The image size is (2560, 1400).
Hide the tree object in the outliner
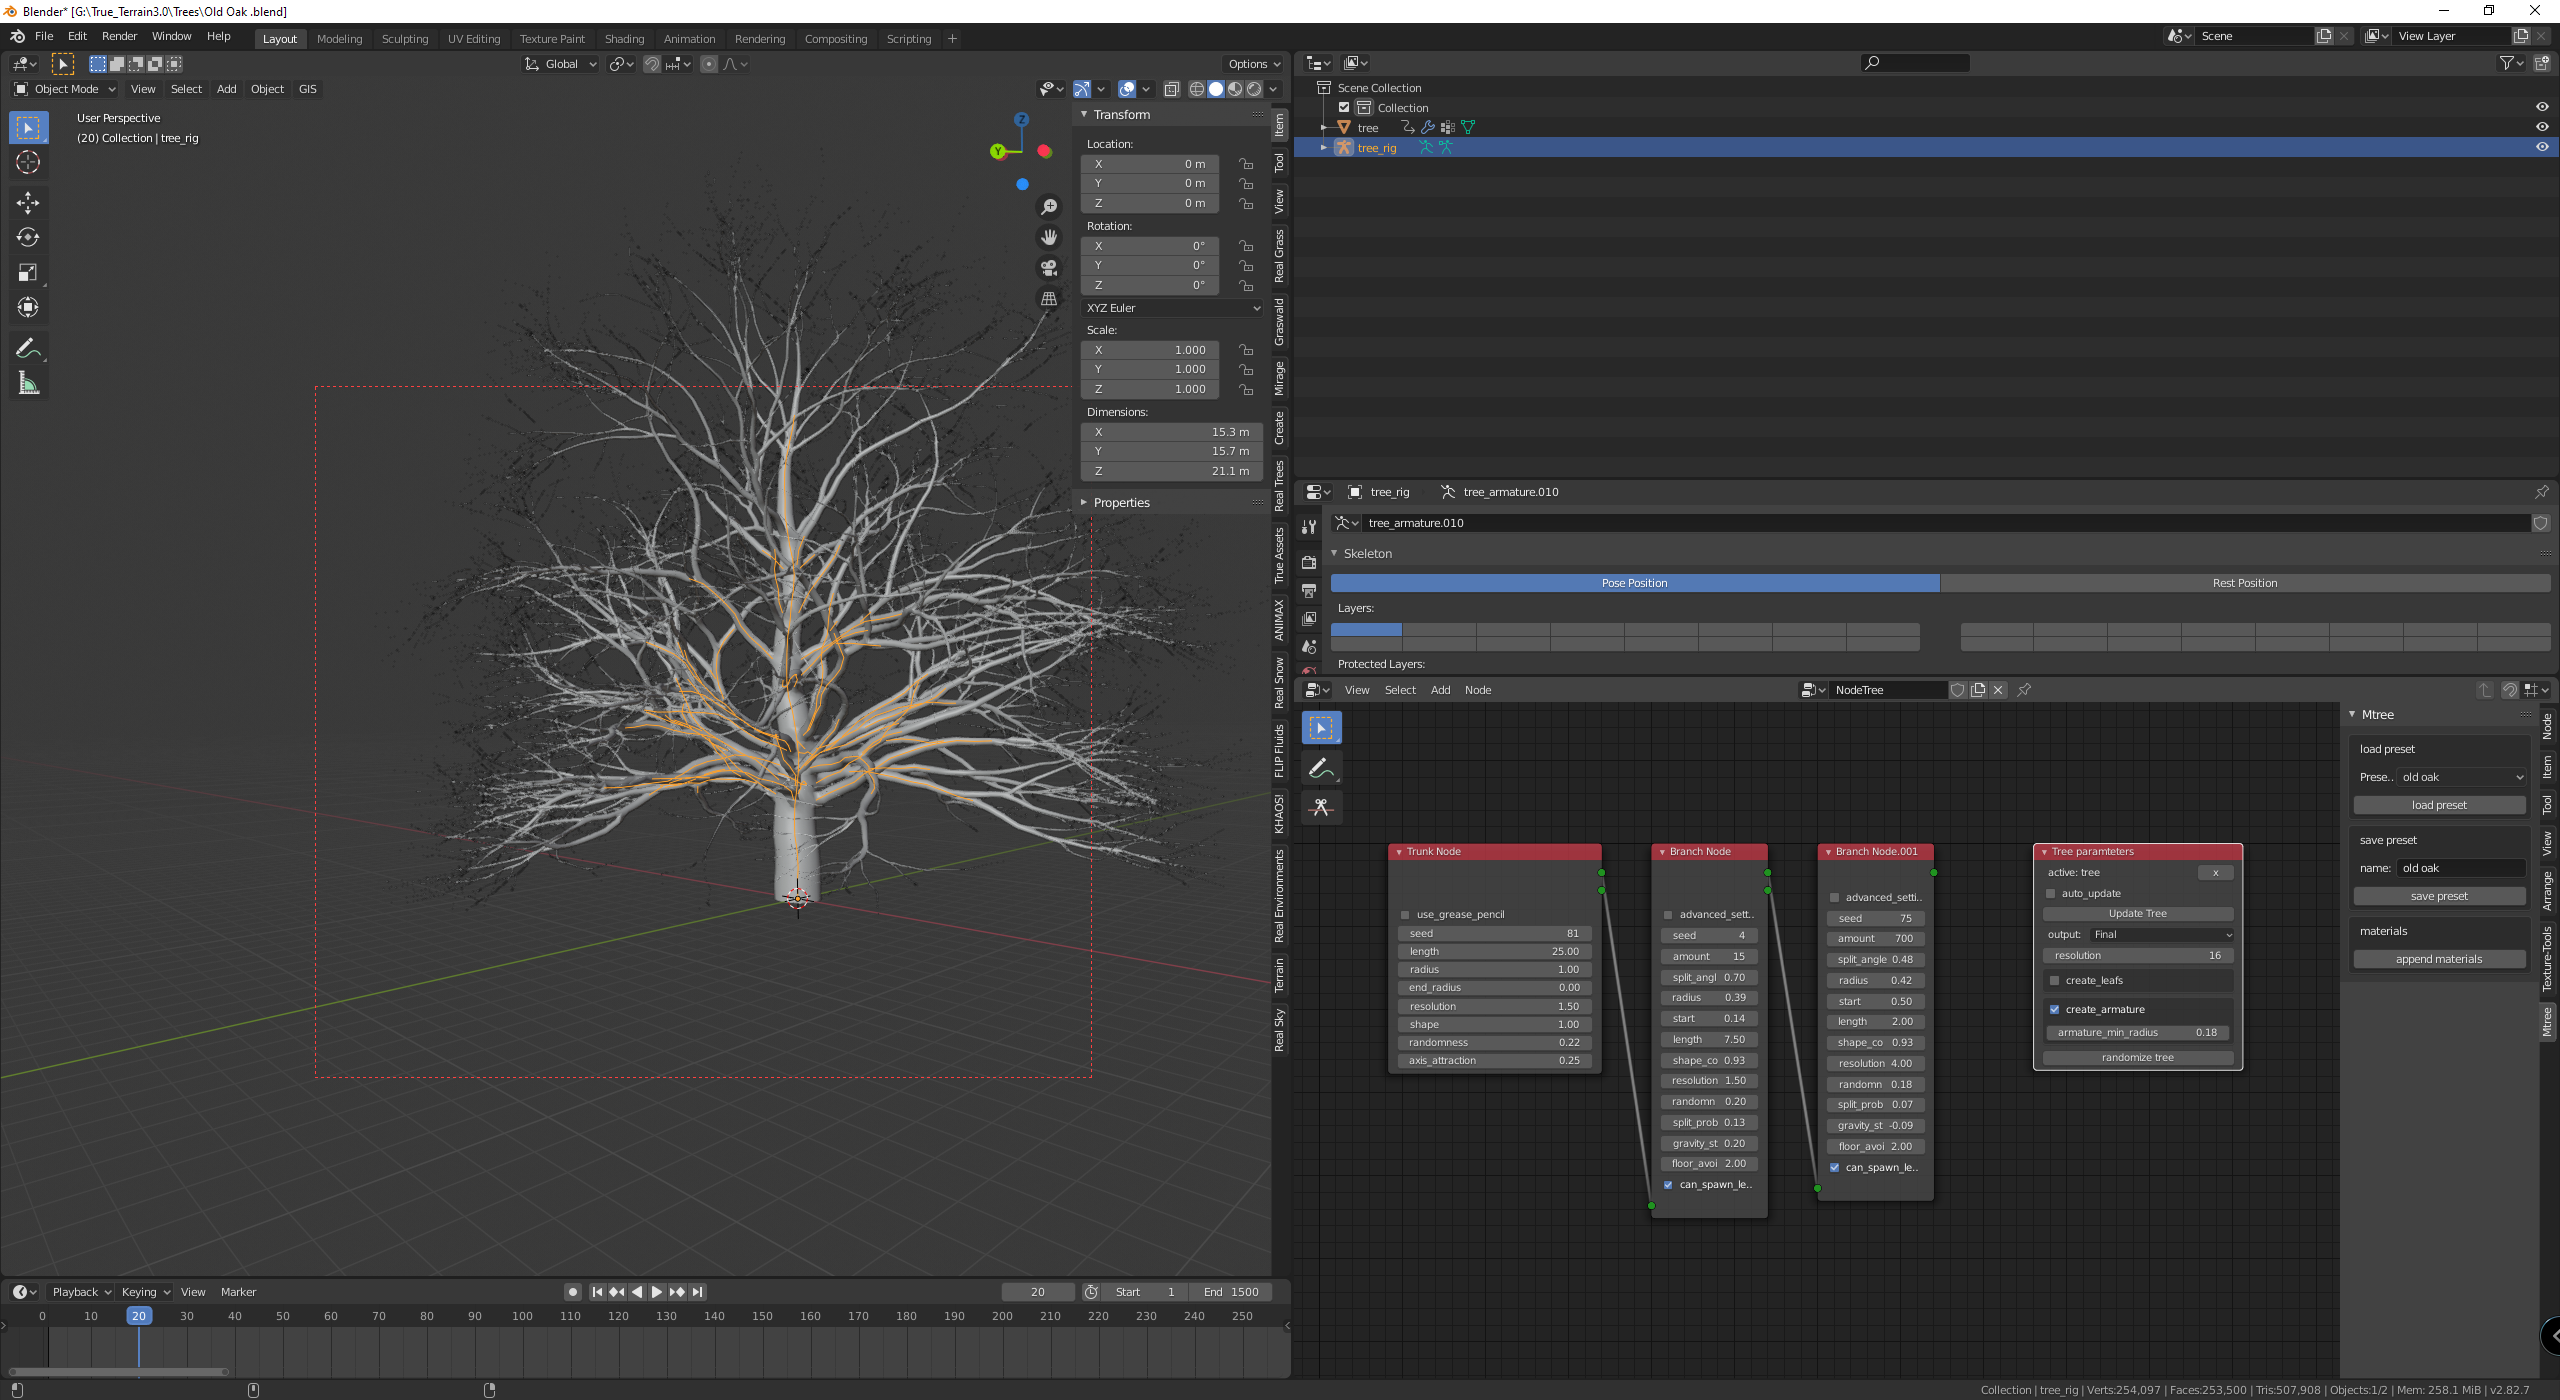click(2541, 127)
